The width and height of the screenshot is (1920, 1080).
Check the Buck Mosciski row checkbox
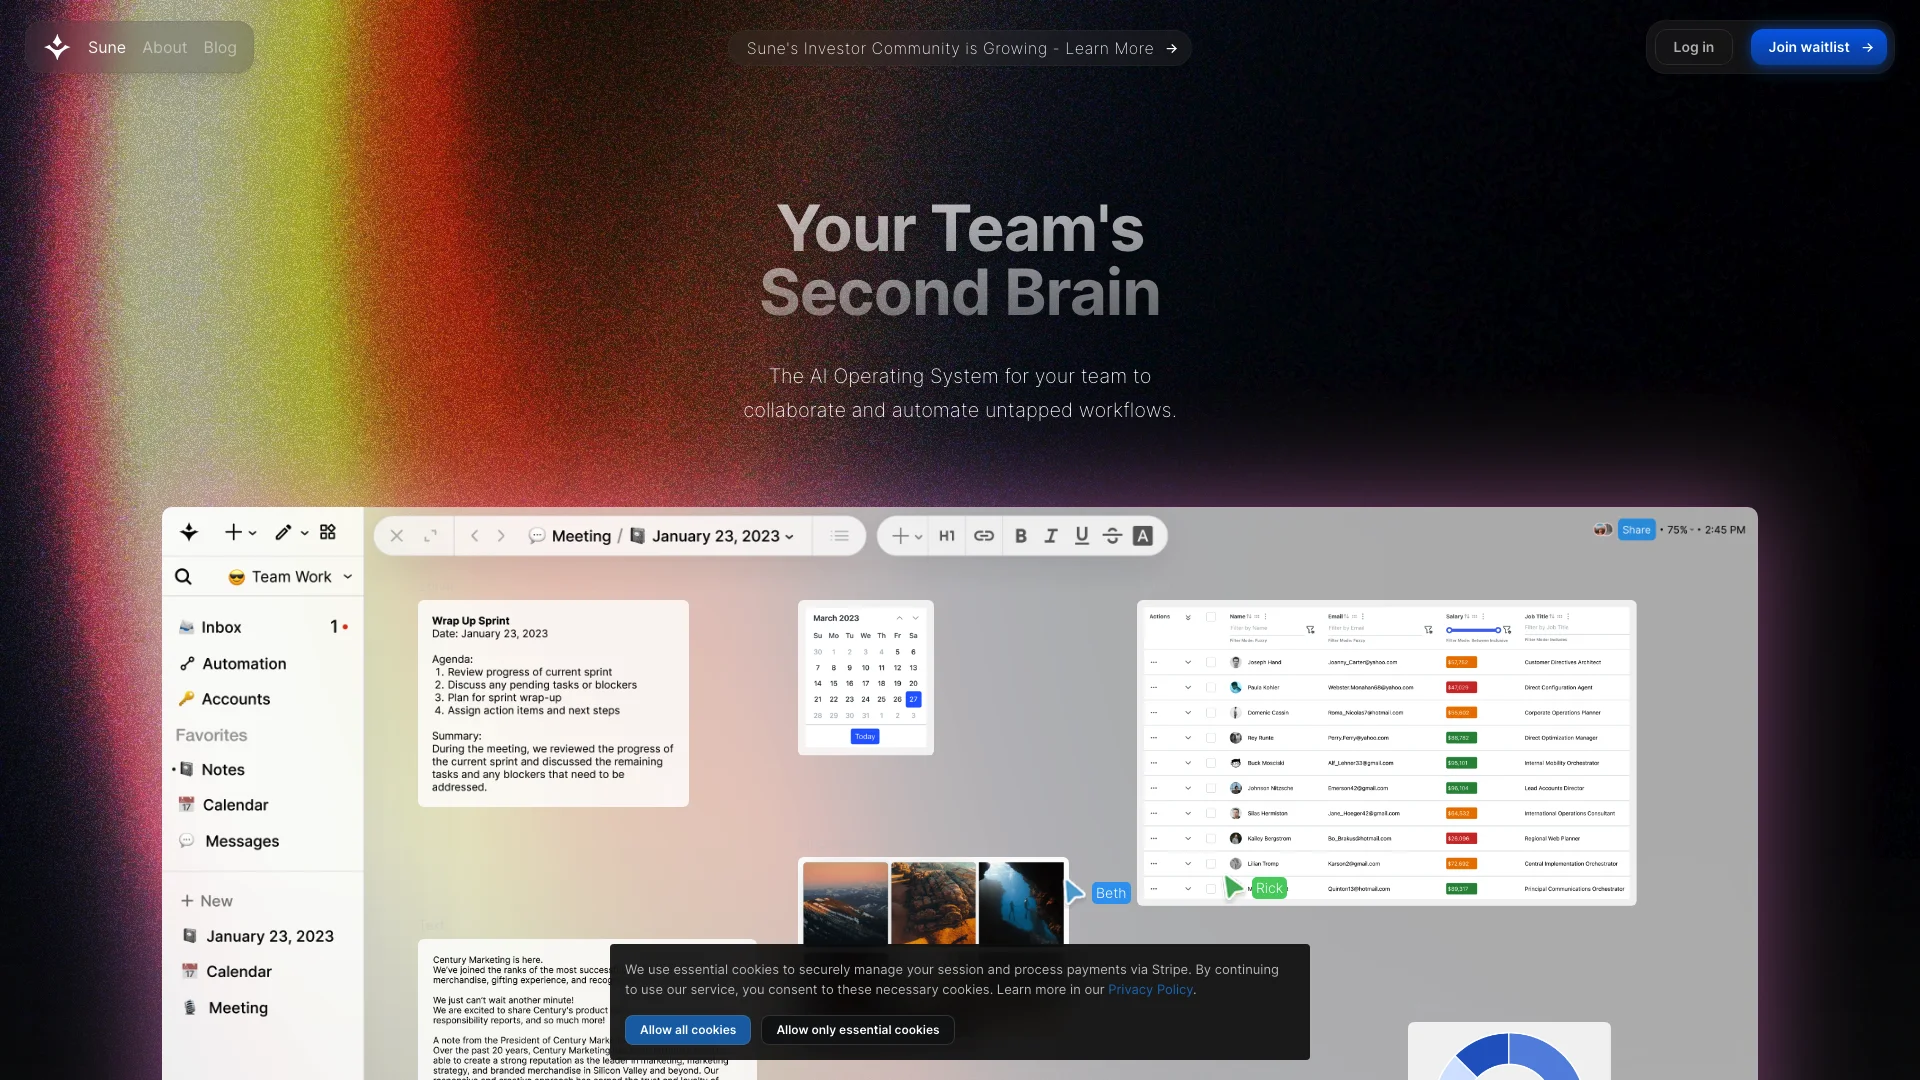click(x=1211, y=763)
